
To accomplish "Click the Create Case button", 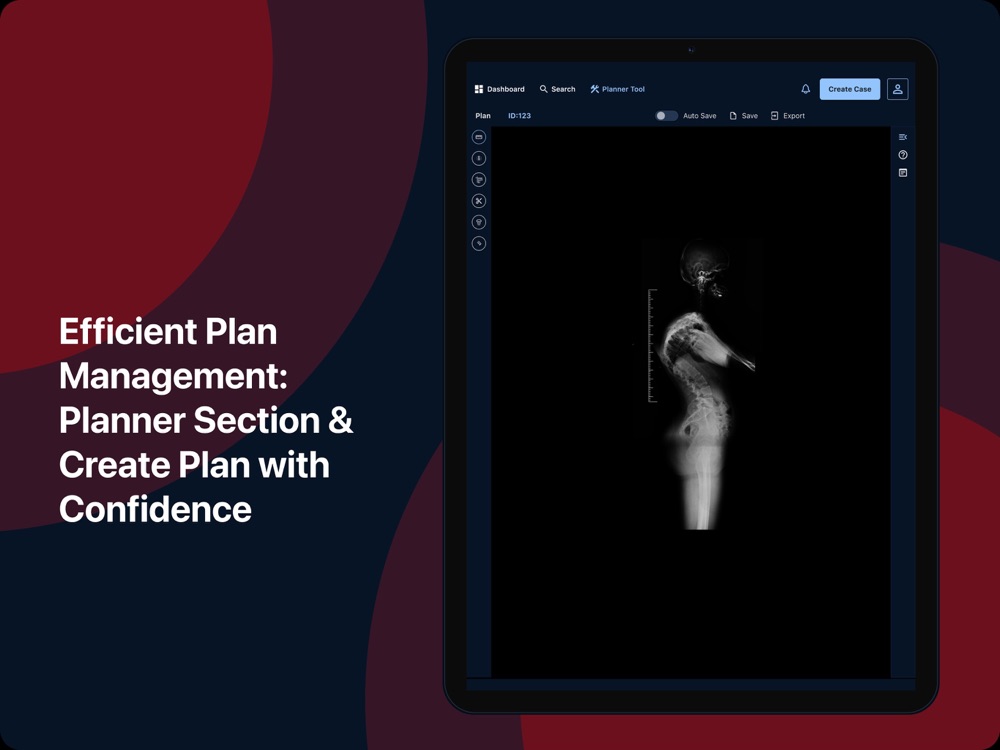I will 849,89.
